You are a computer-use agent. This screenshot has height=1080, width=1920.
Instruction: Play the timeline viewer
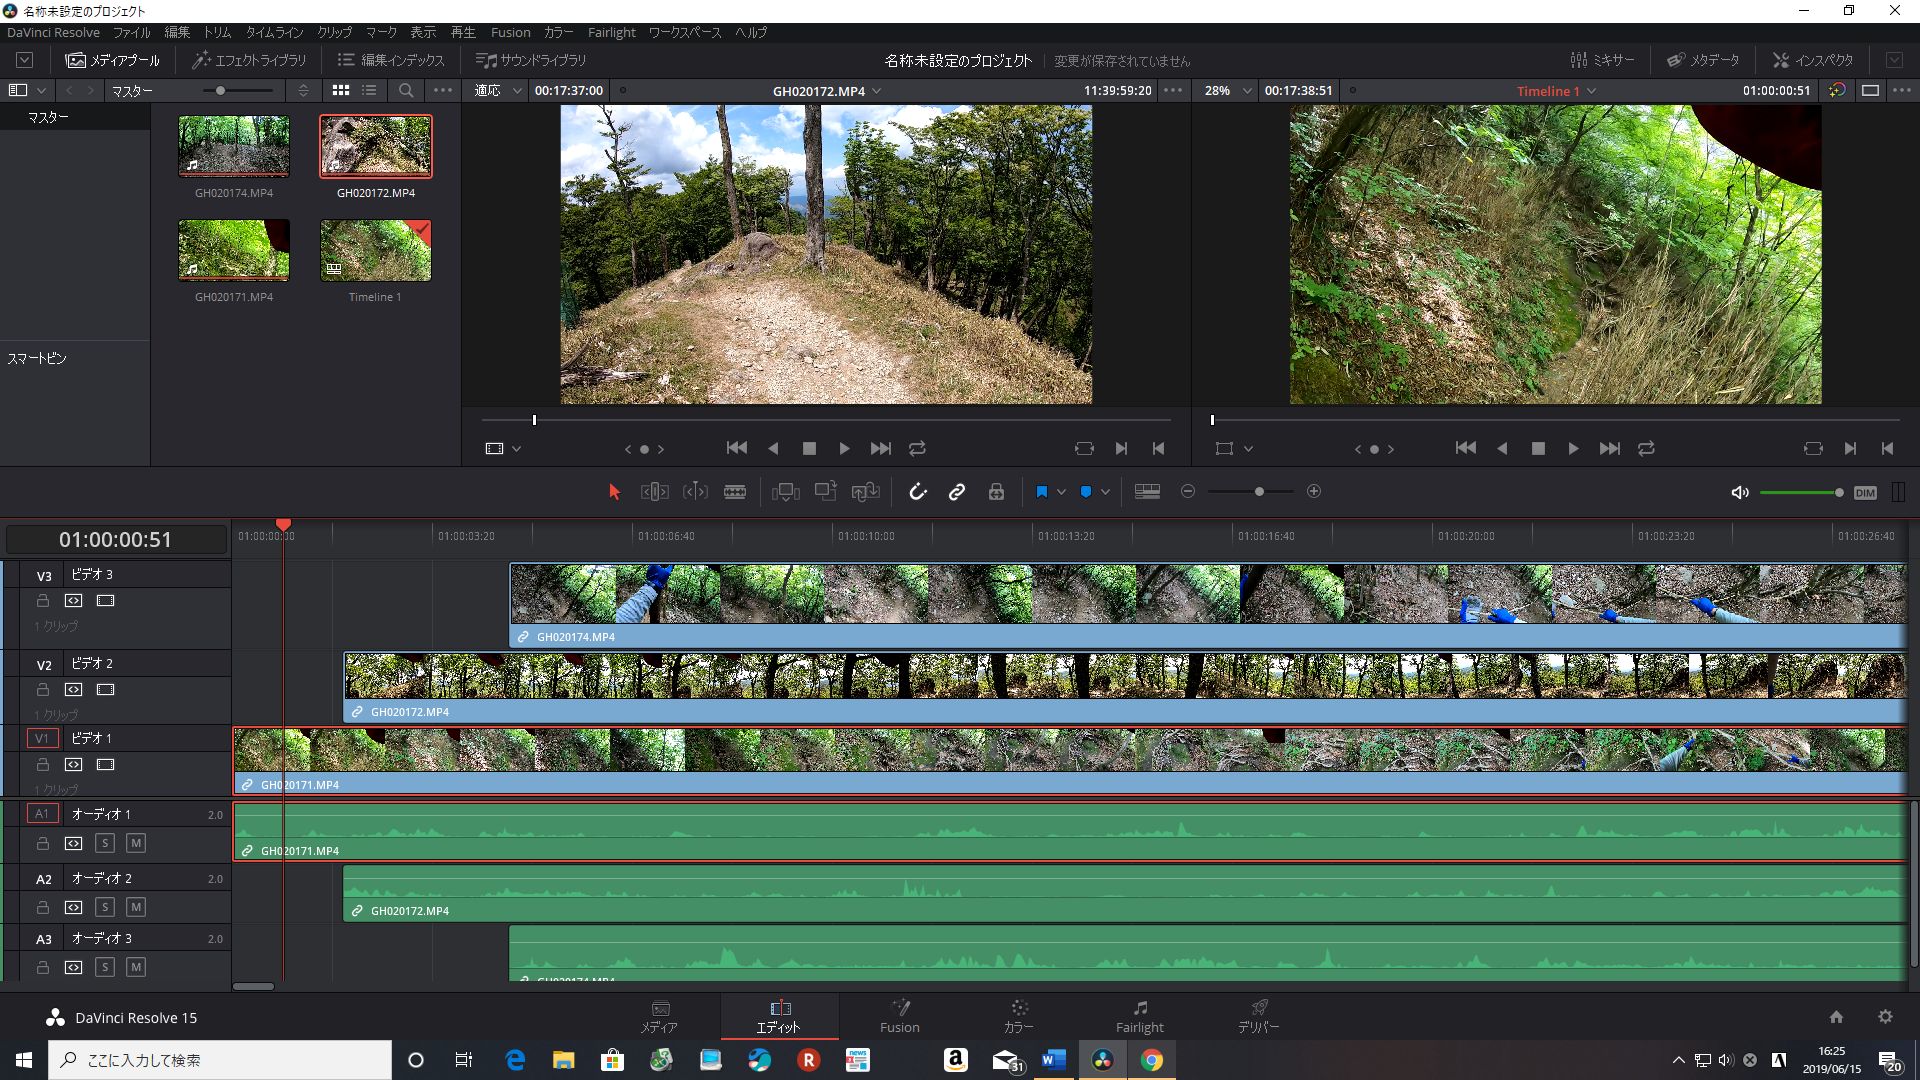(x=1573, y=449)
